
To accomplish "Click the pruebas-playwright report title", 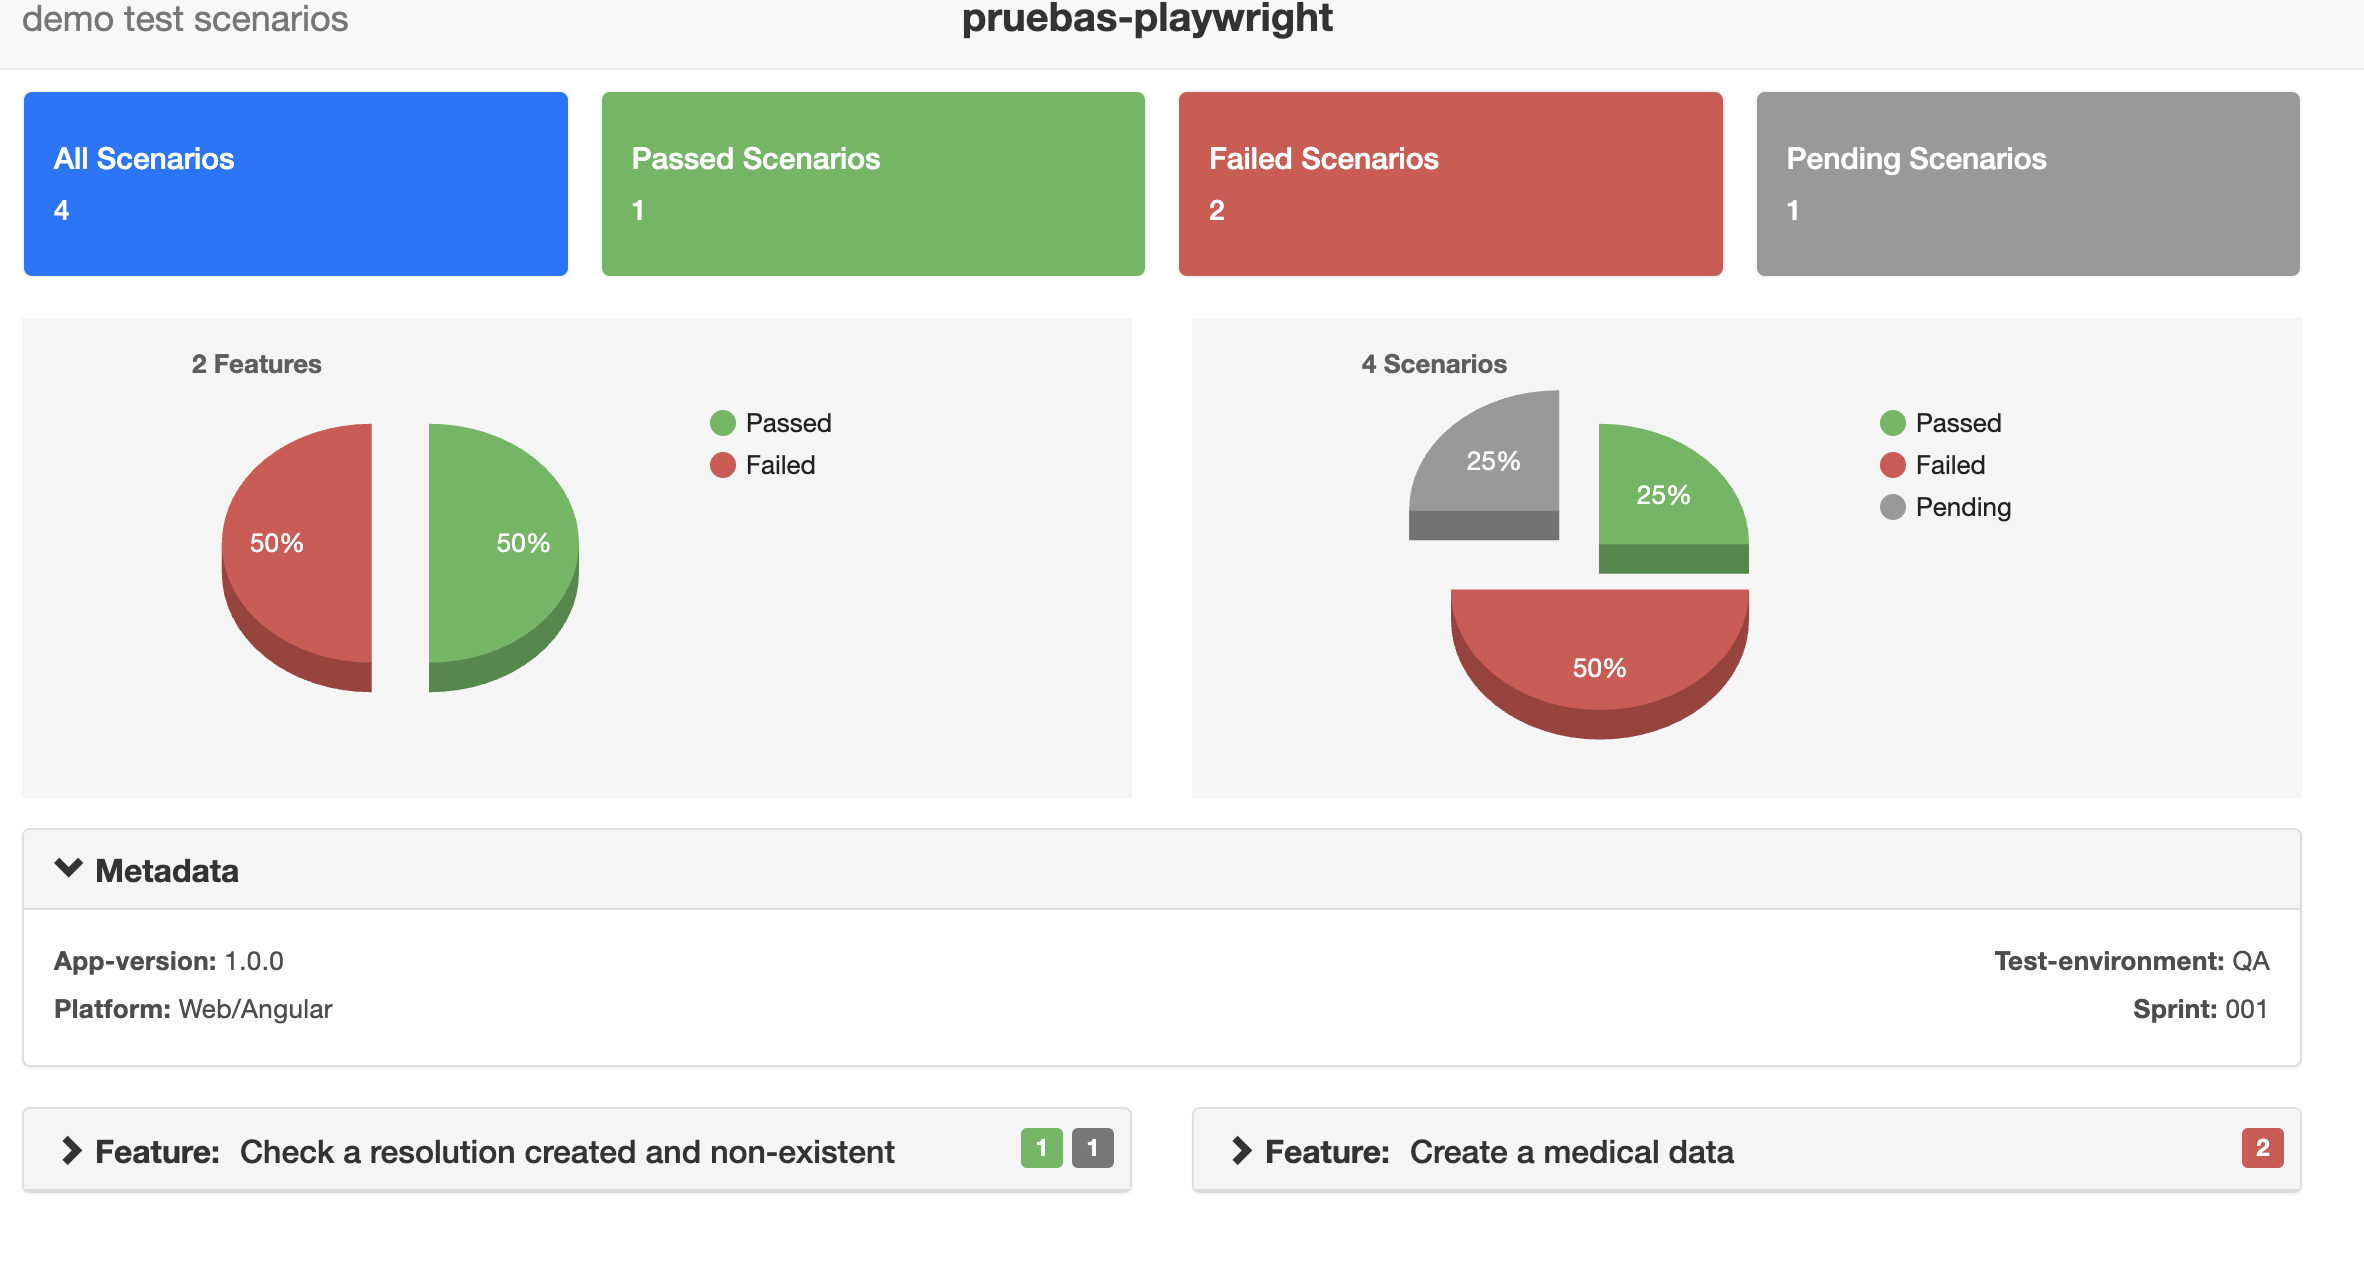I will pyautogui.click(x=1146, y=19).
